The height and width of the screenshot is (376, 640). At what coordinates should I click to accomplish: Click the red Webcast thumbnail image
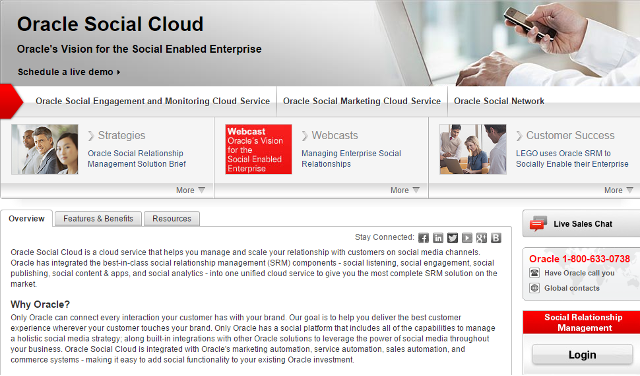pos(258,149)
